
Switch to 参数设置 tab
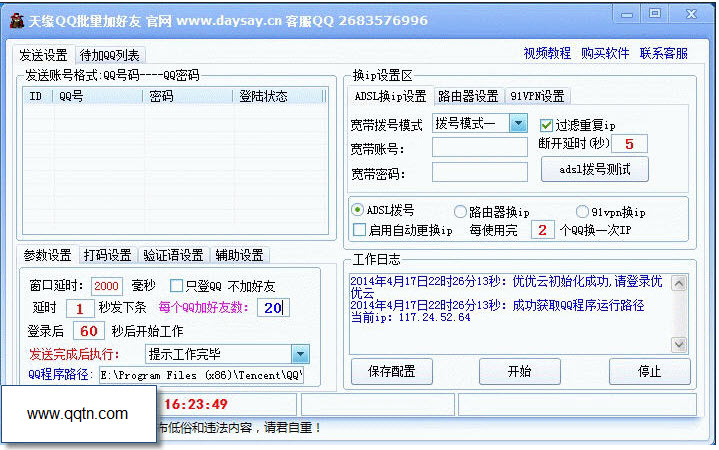47,255
